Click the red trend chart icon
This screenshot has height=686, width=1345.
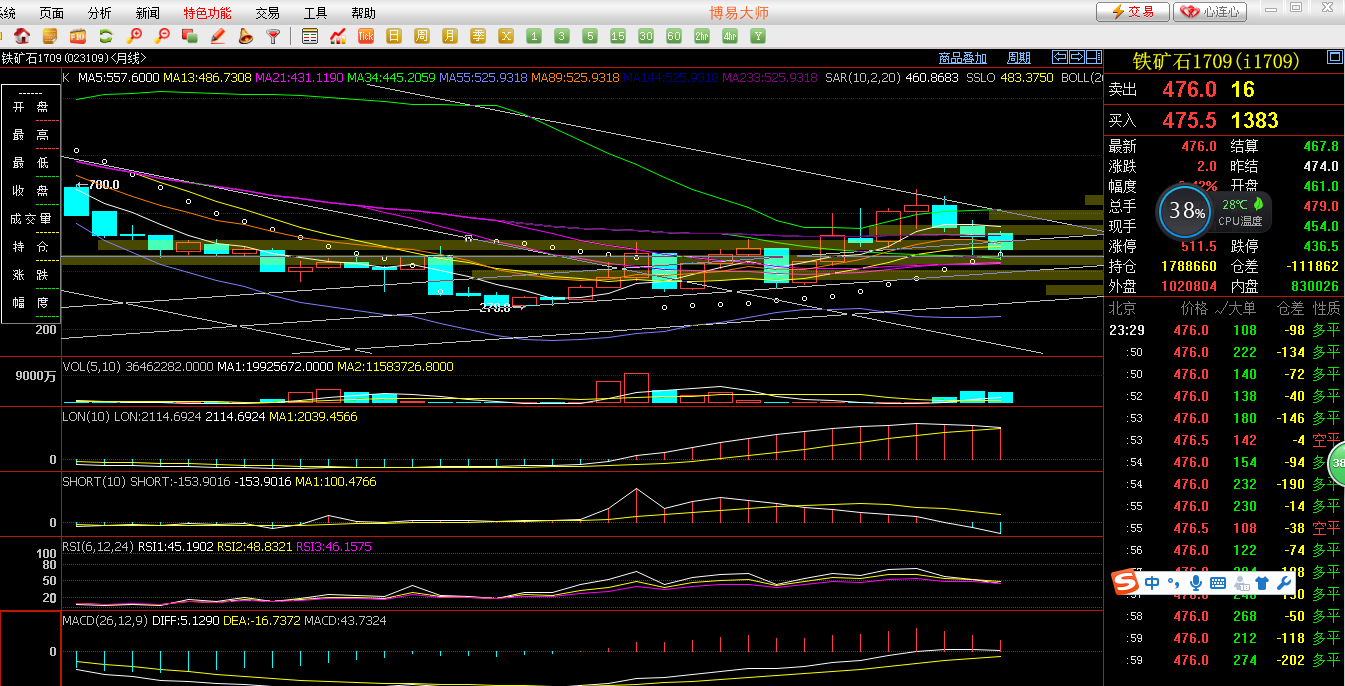338,36
